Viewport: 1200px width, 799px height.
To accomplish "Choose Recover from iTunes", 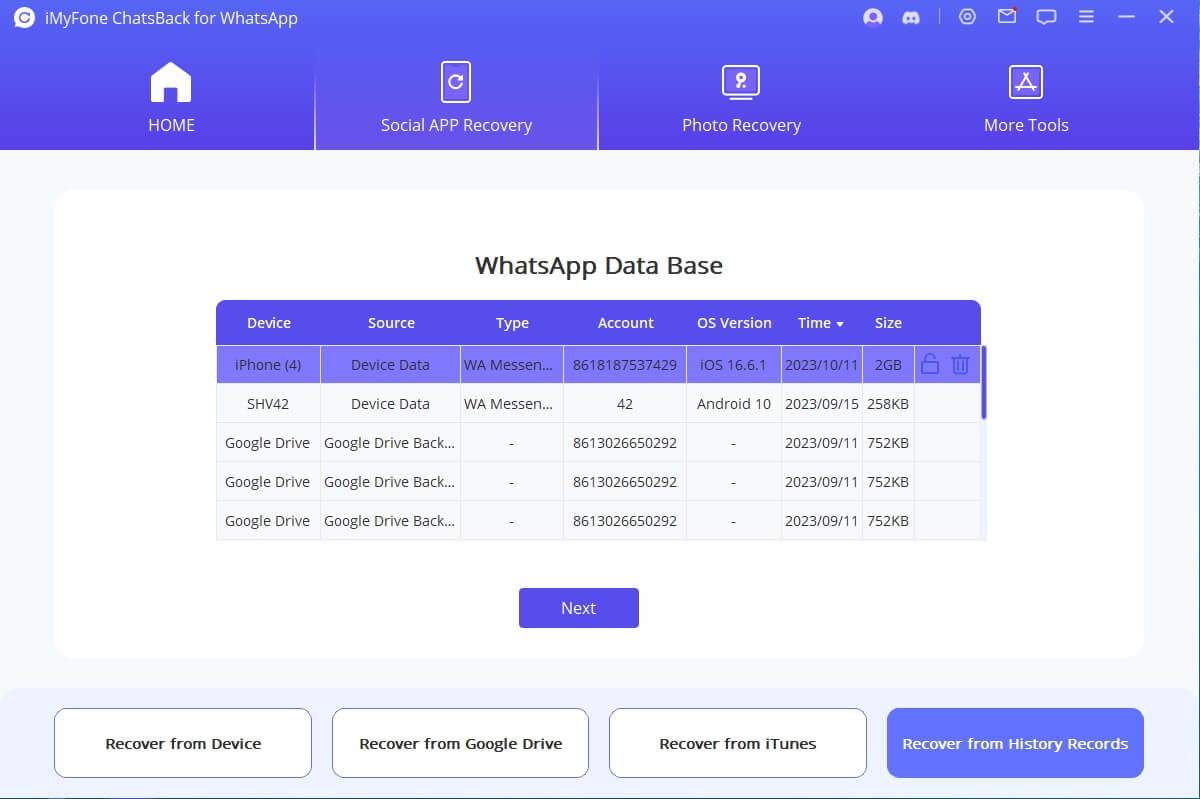I will click(738, 743).
